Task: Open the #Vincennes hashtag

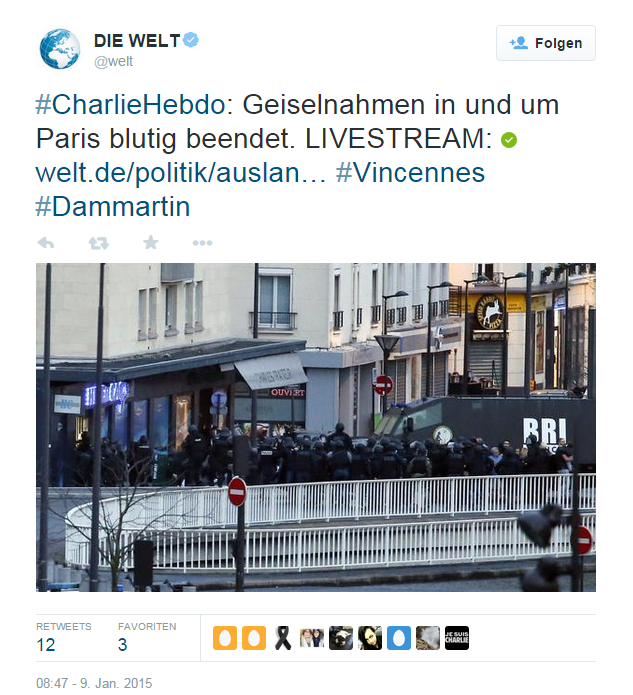Action: pyautogui.click(x=410, y=172)
